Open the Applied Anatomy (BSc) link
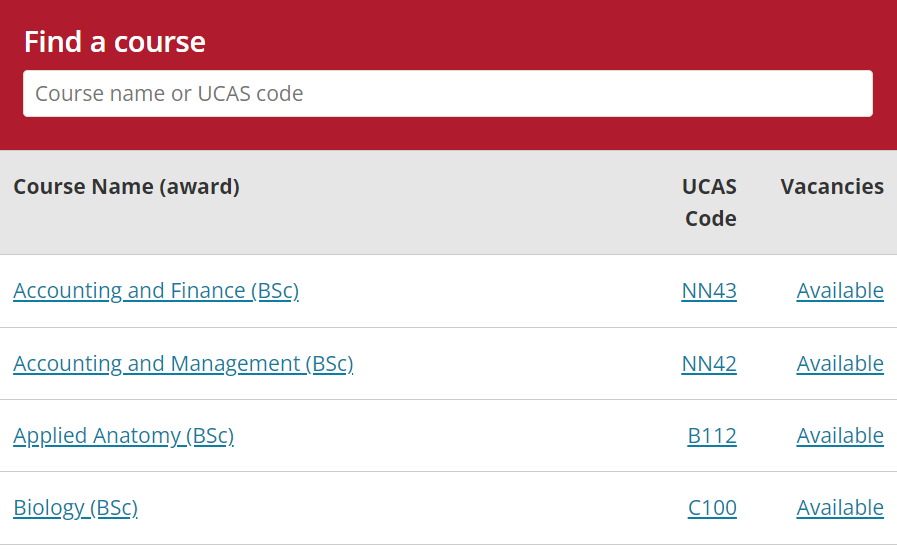Viewport: 897px width, 549px height. click(x=123, y=436)
